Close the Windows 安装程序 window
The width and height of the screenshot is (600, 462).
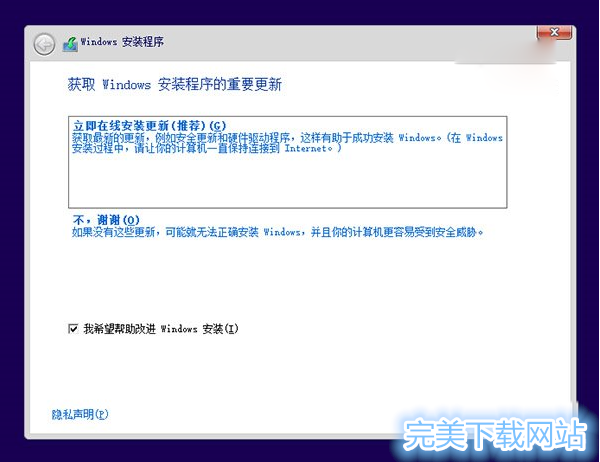[x=554, y=32]
